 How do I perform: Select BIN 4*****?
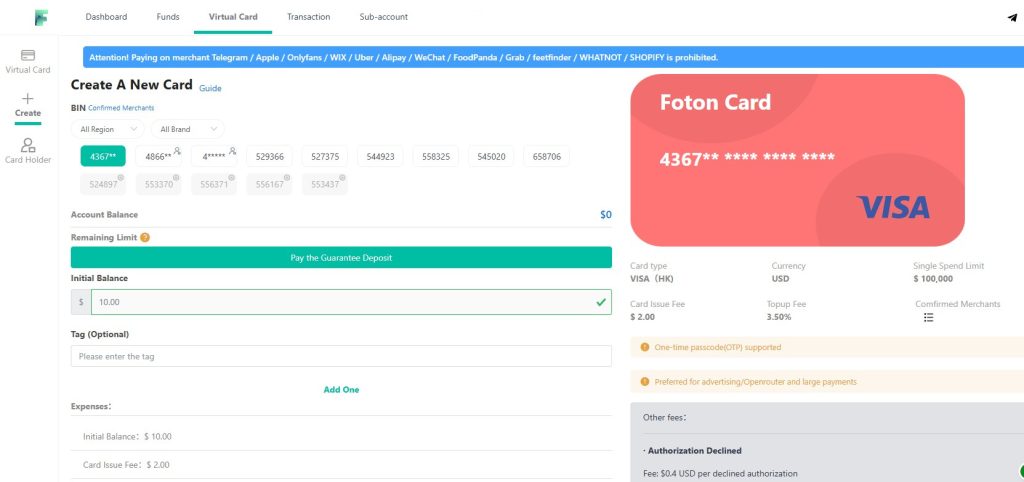(214, 157)
